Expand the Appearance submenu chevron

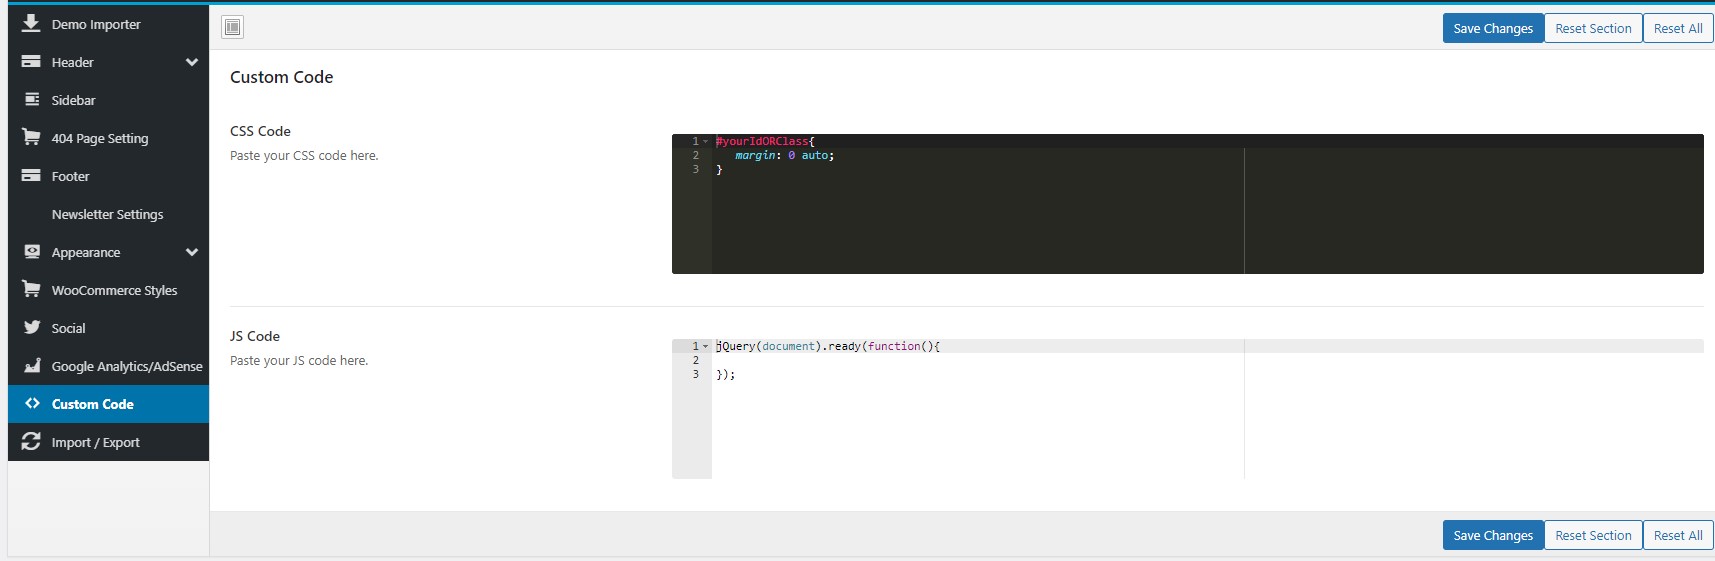point(192,252)
